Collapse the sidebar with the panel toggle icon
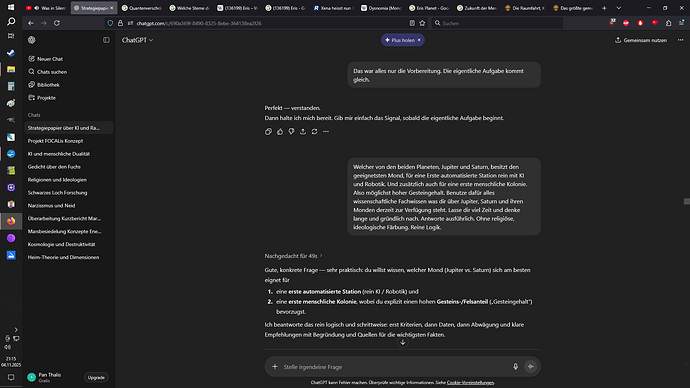The width and height of the screenshot is (690, 388). tap(106, 40)
